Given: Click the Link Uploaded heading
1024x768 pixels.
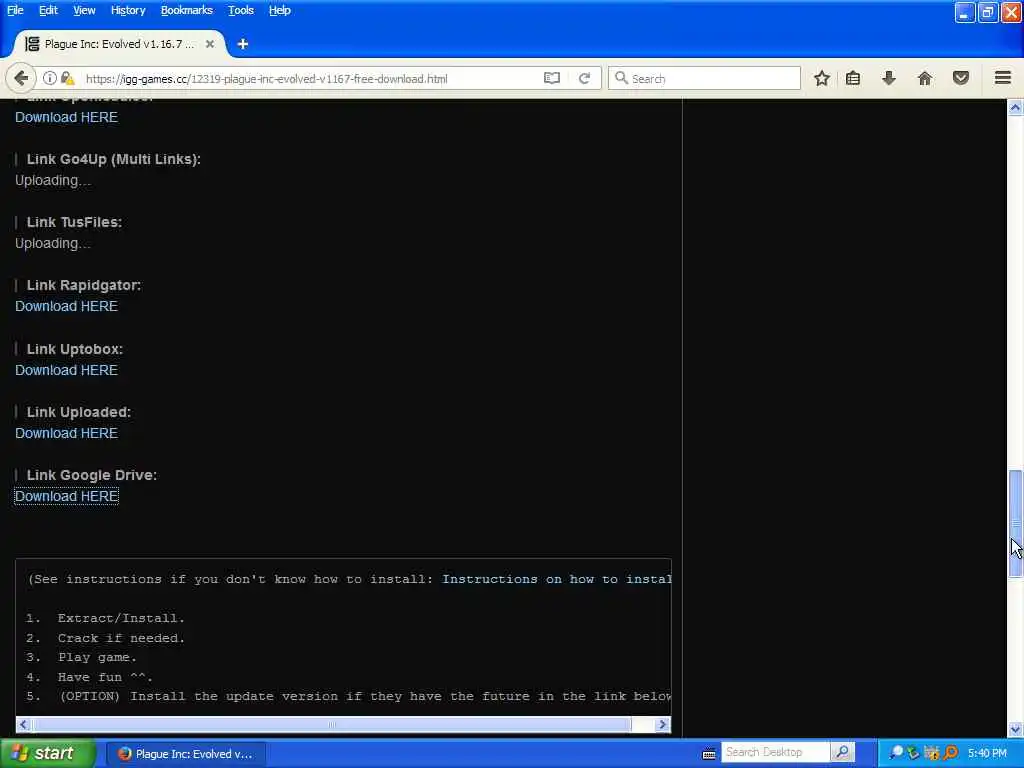Looking at the screenshot, I should click(78, 412).
